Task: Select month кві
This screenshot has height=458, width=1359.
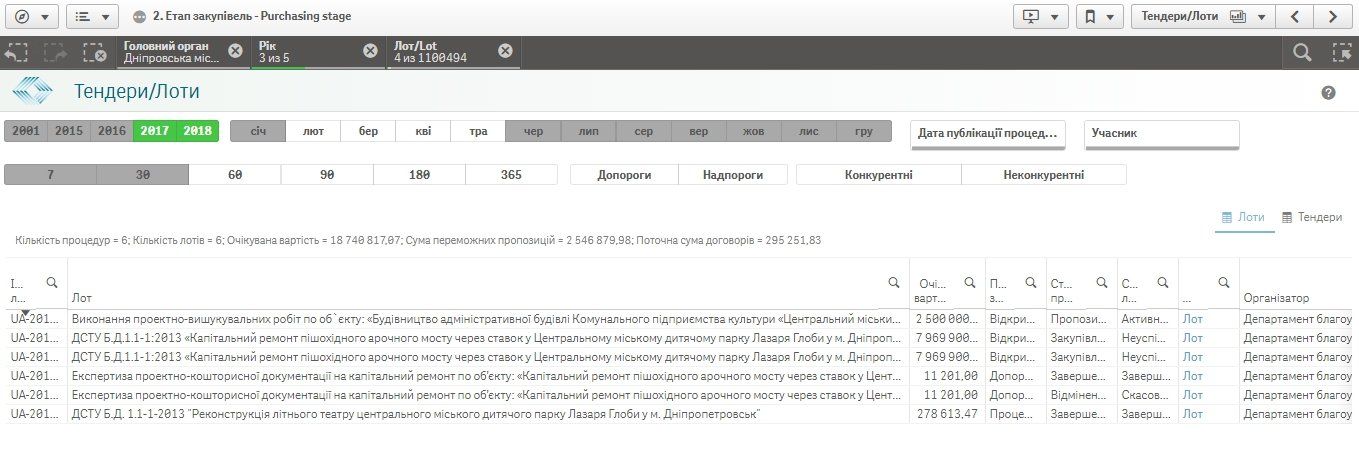Action: coord(423,131)
